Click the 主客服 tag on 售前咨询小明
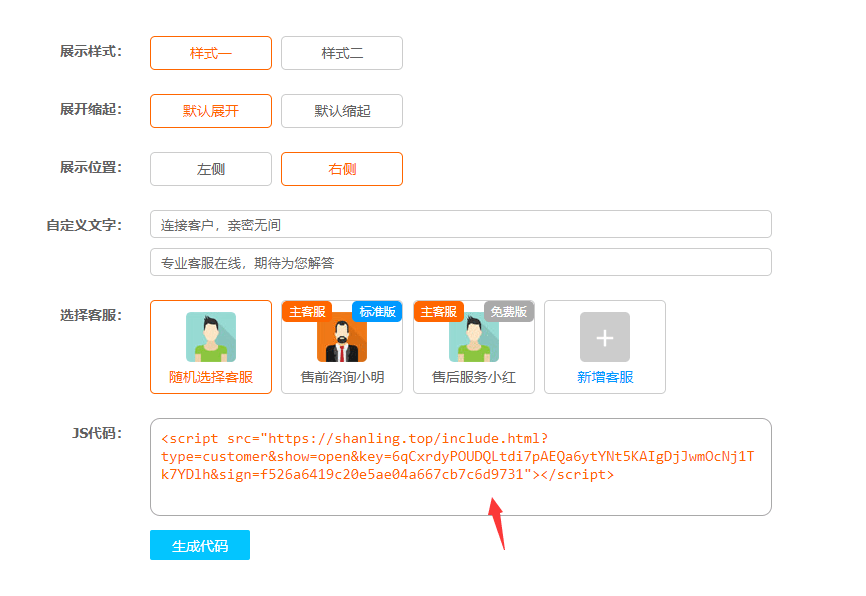 point(307,312)
